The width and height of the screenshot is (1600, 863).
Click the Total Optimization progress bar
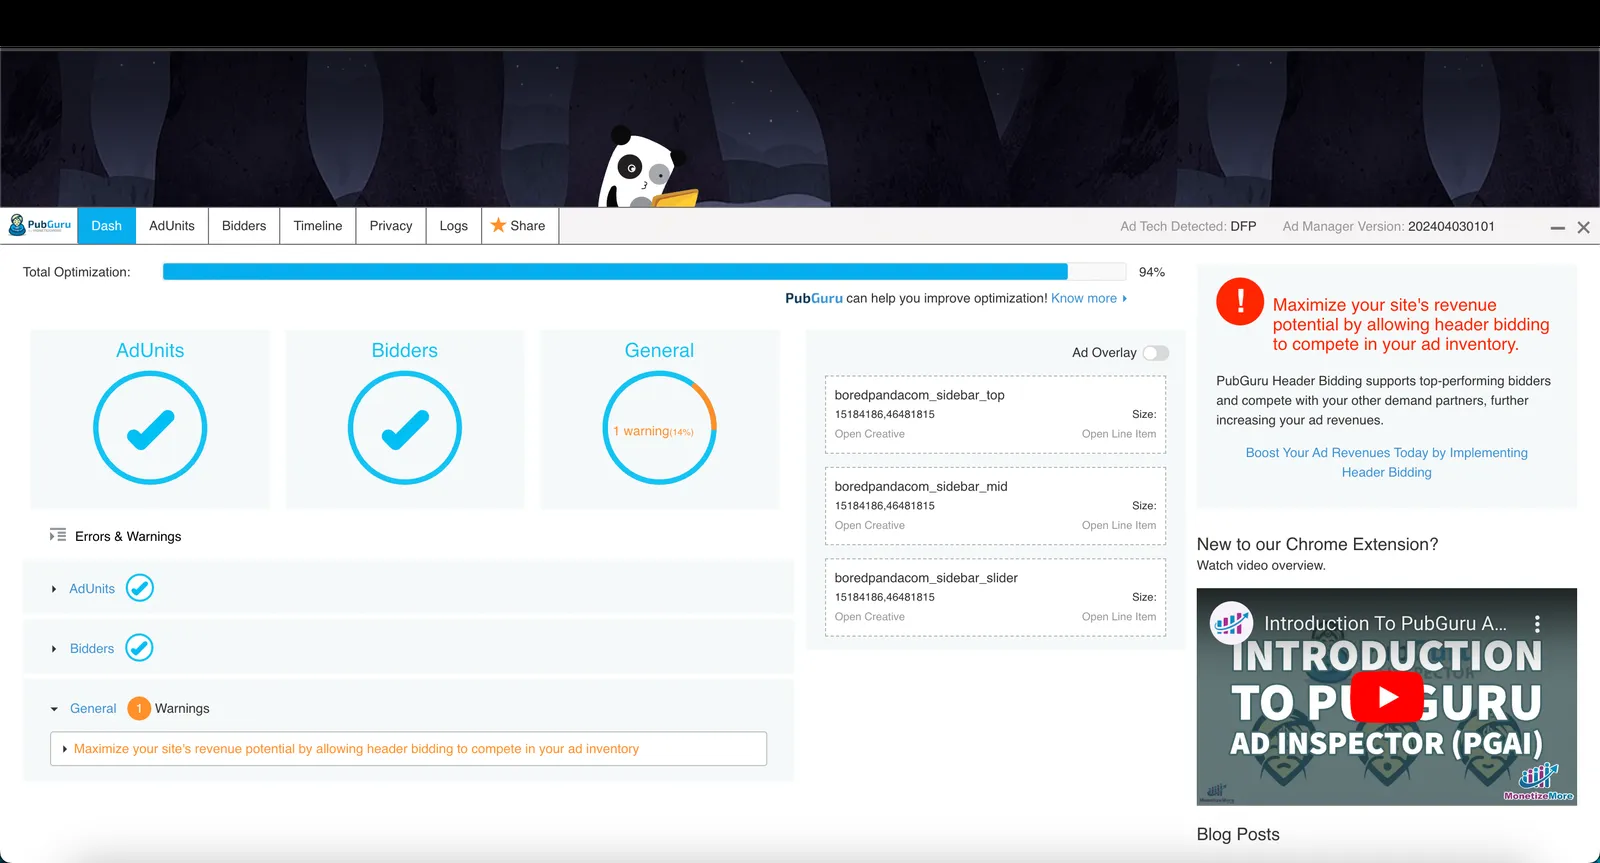pos(645,272)
